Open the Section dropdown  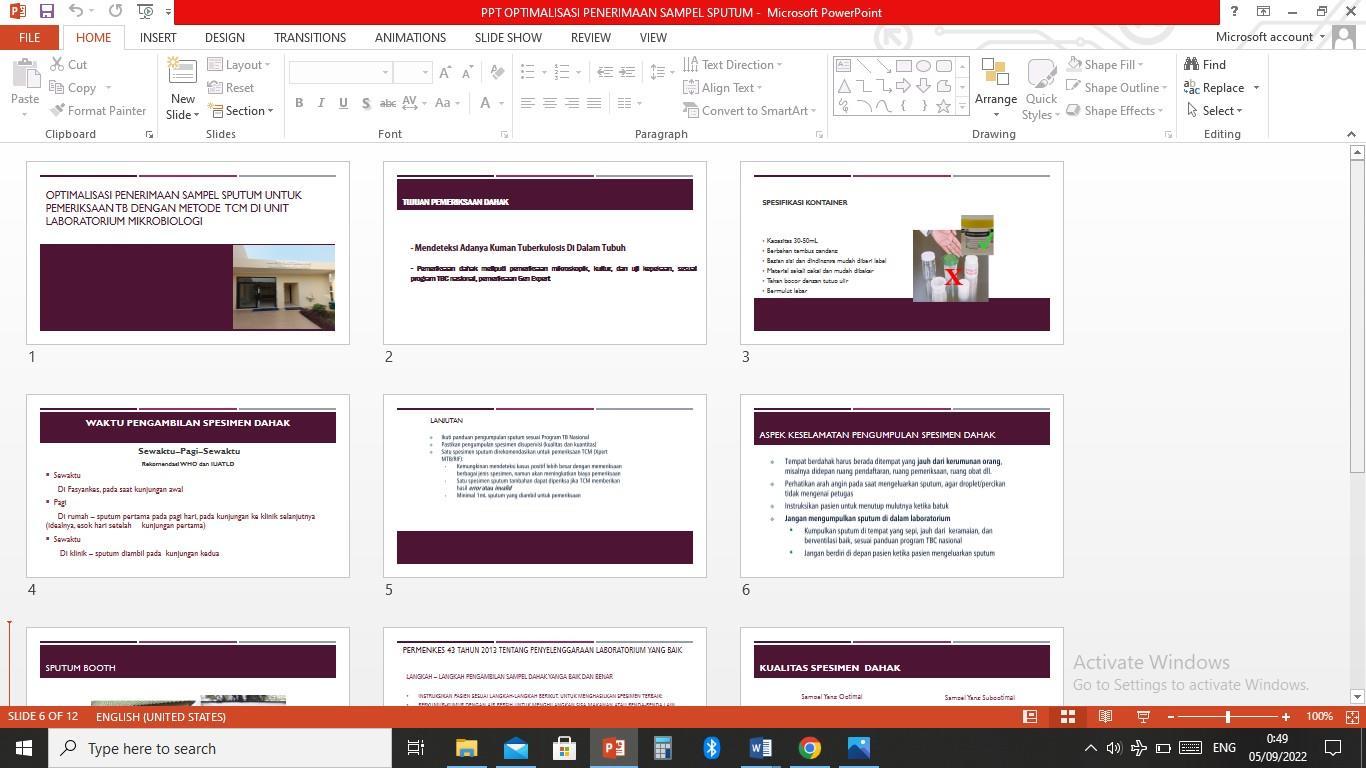pos(240,111)
